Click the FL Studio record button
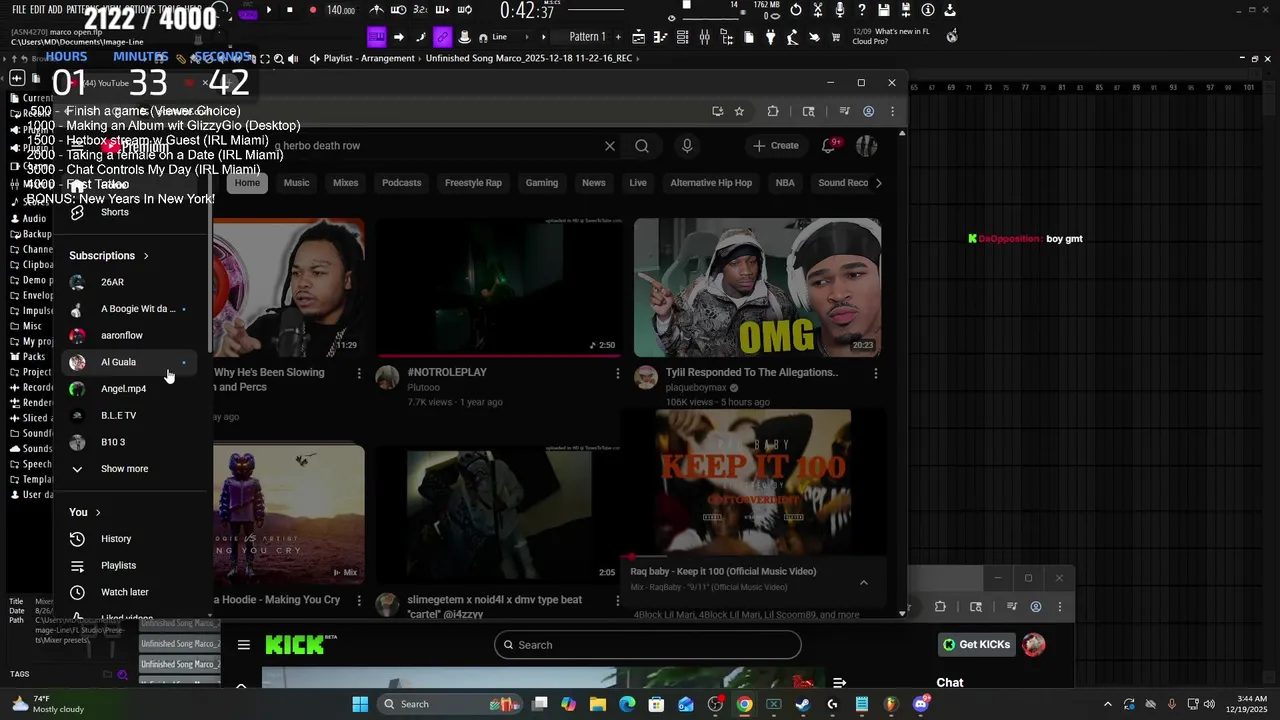 pyautogui.click(x=312, y=10)
